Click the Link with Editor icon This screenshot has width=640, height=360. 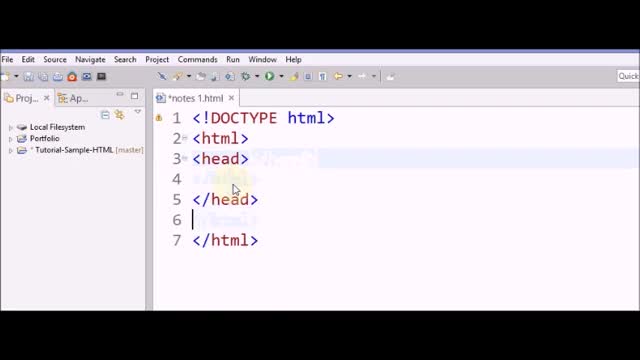[x=119, y=115]
